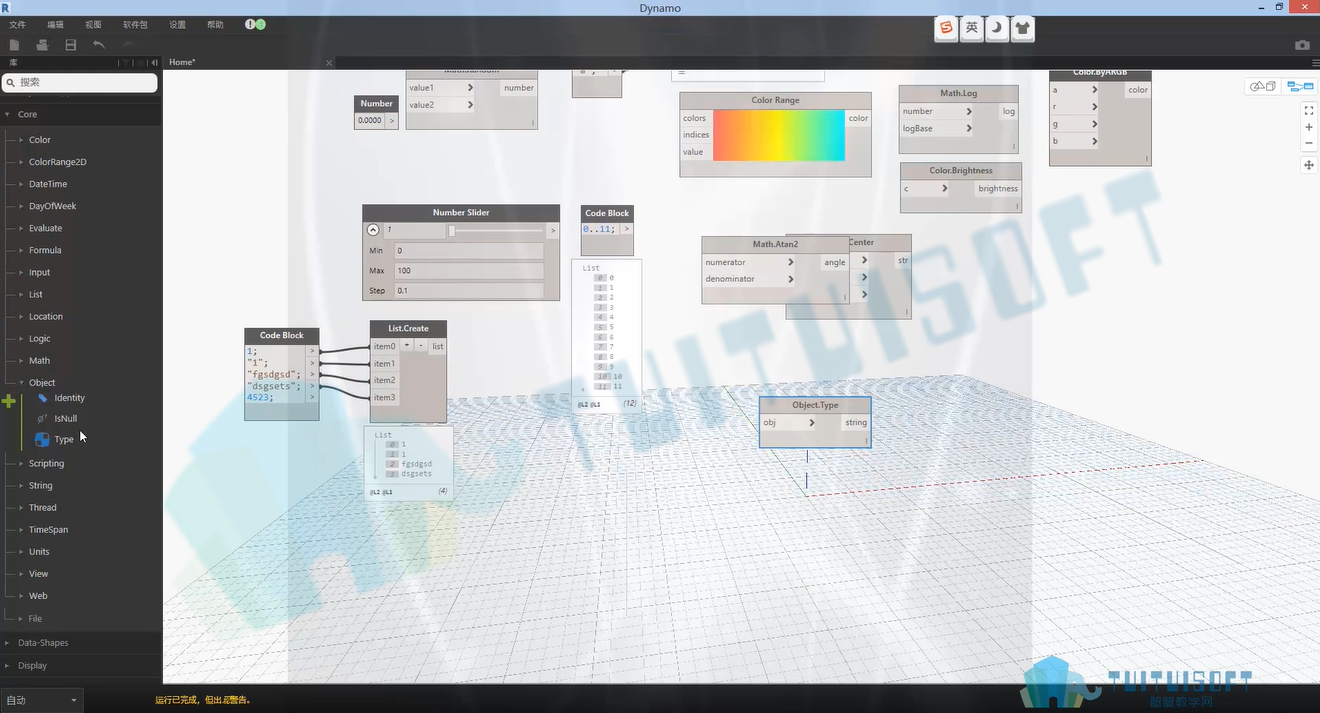Click the library search field
1320x713 pixels.
(80, 83)
